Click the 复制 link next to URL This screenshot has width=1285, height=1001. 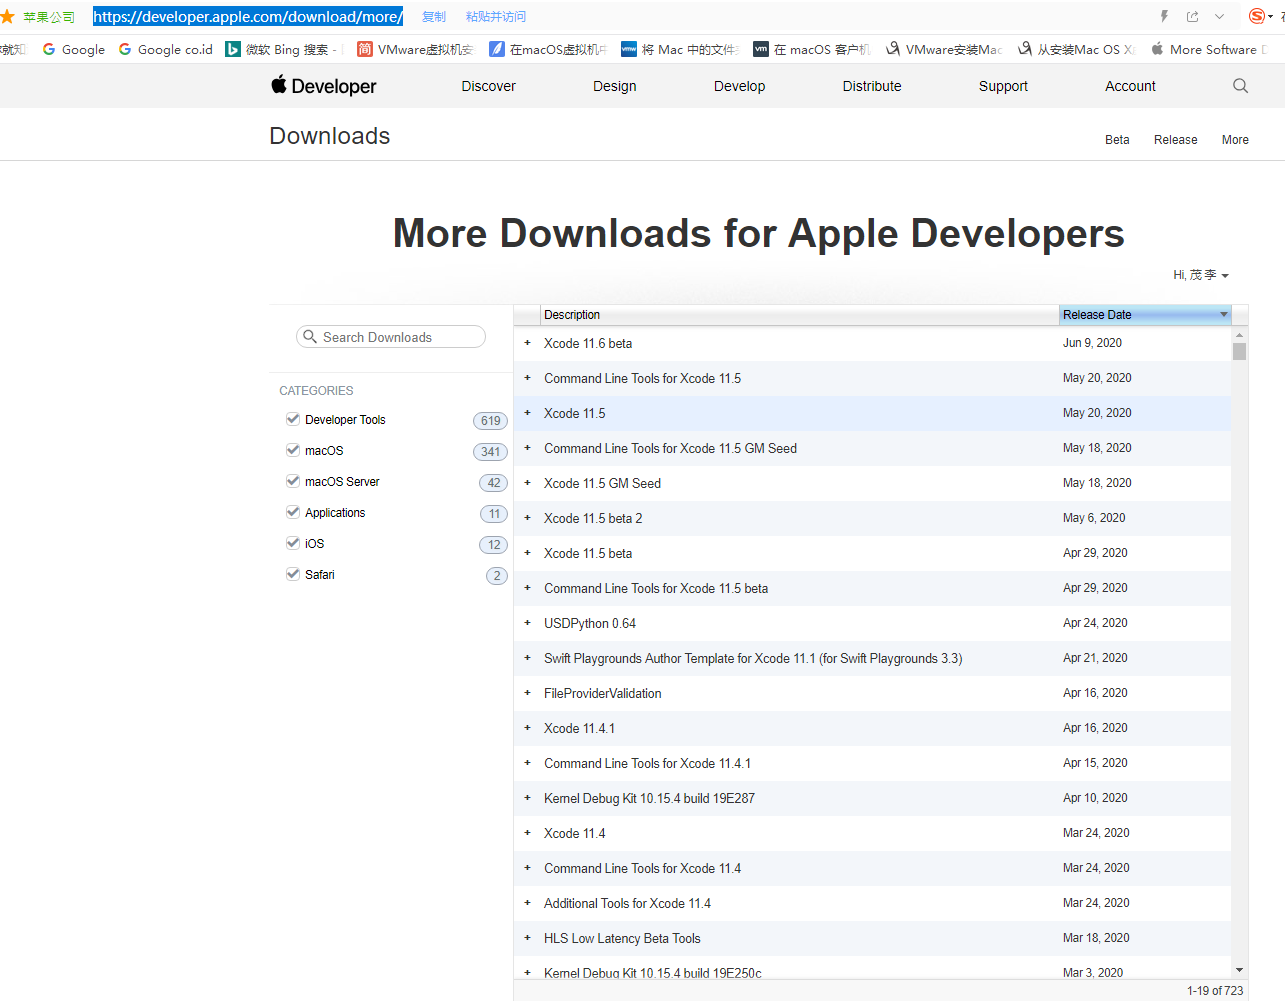point(434,17)
